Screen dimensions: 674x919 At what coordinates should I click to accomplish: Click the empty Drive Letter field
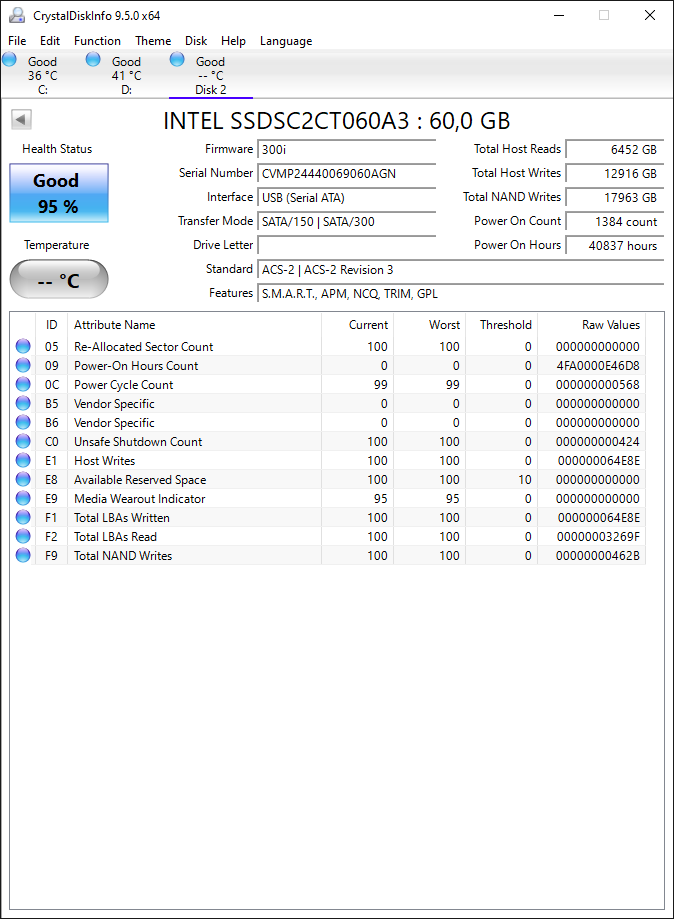click(346, 246)
